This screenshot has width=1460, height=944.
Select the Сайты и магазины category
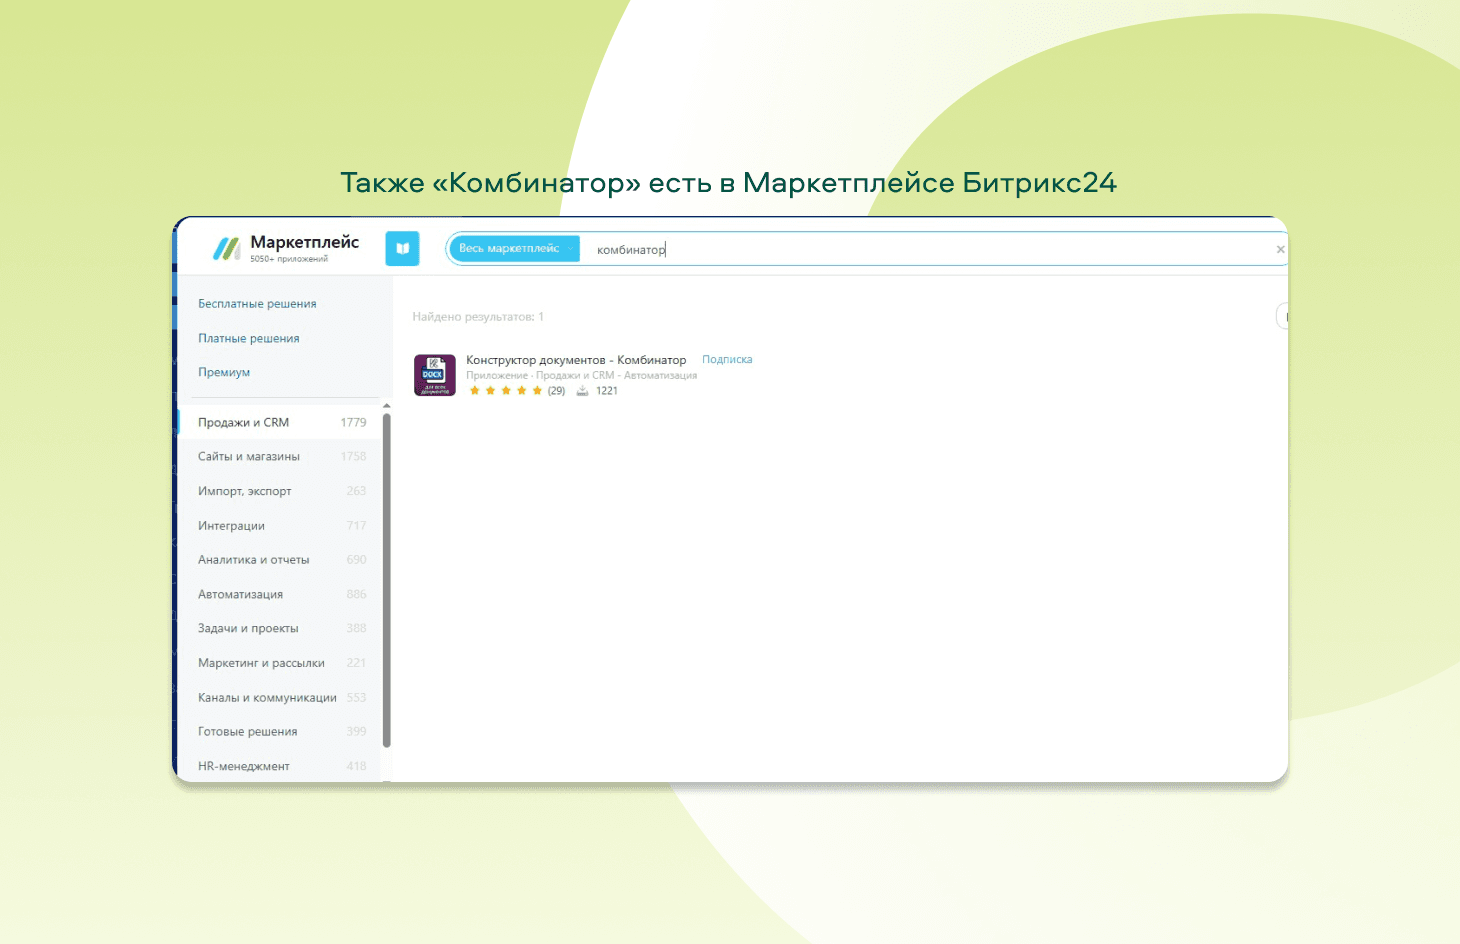pyautogui.click(x=280, y=457)
